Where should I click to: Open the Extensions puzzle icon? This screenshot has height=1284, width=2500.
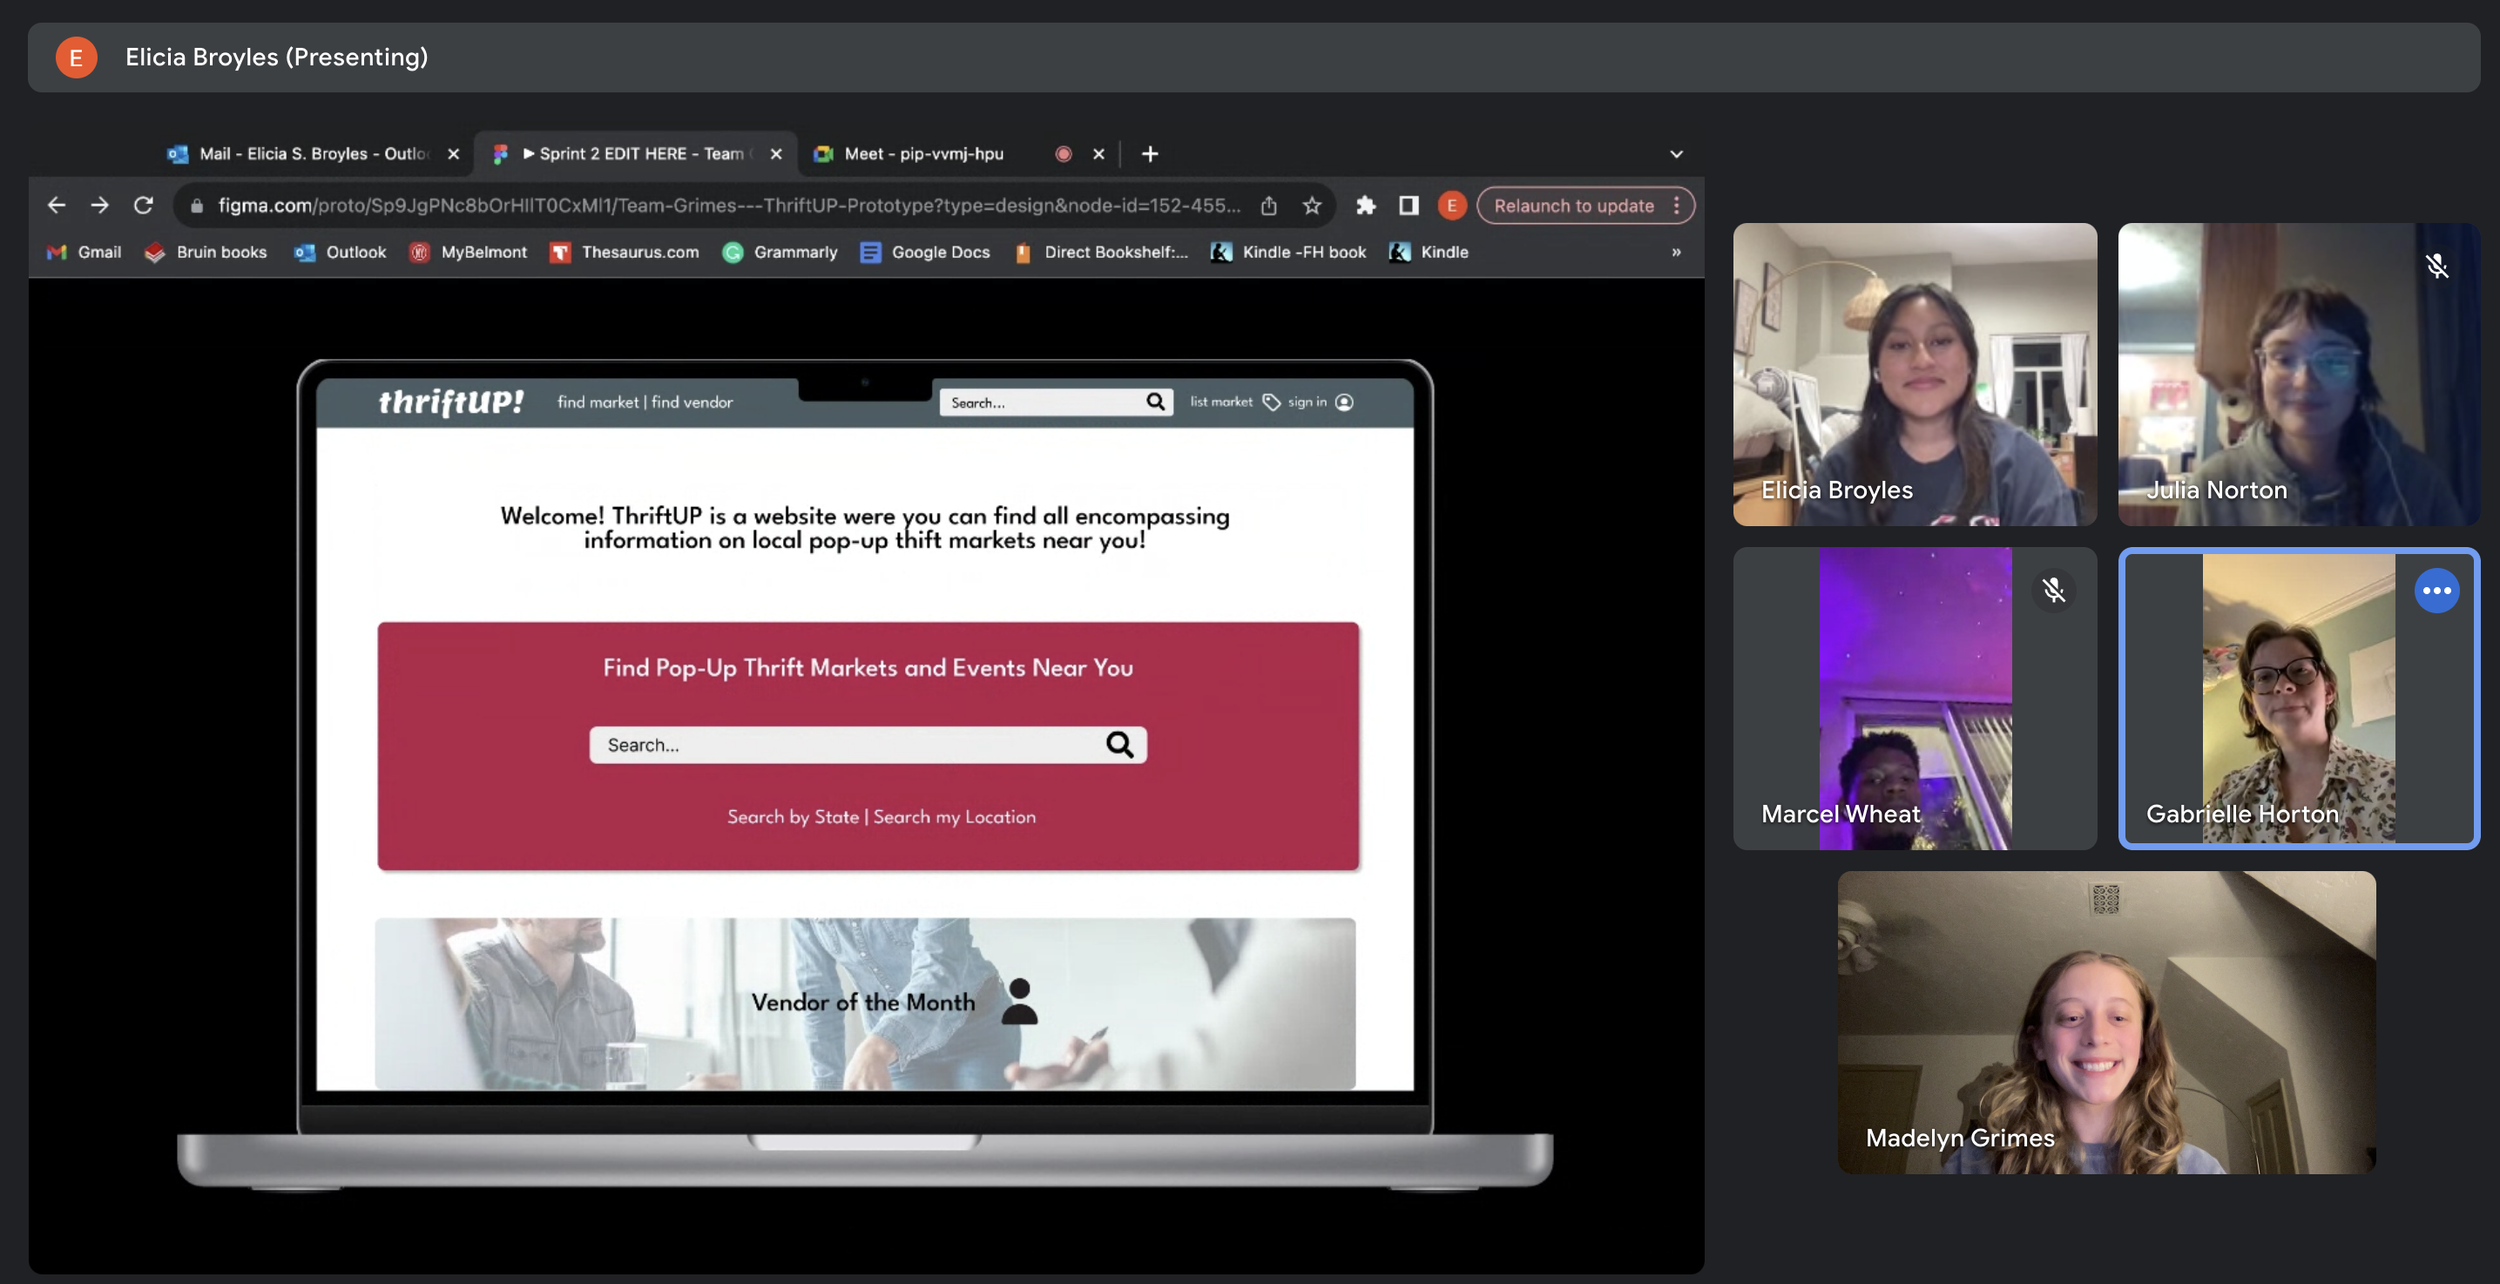pos(1365,205)
